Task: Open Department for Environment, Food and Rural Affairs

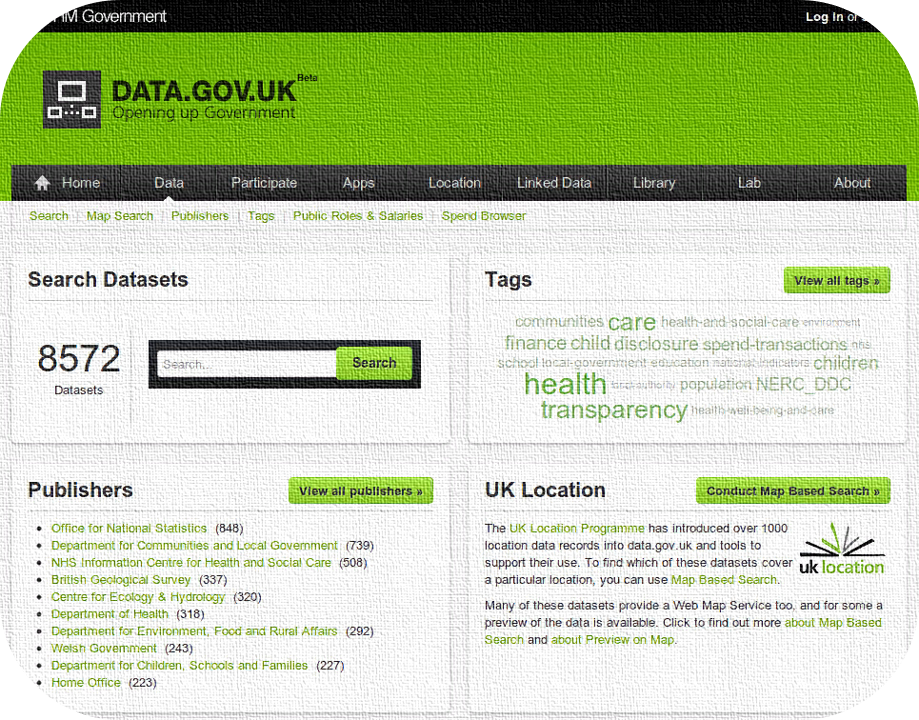Action: [x=194, y=631]
